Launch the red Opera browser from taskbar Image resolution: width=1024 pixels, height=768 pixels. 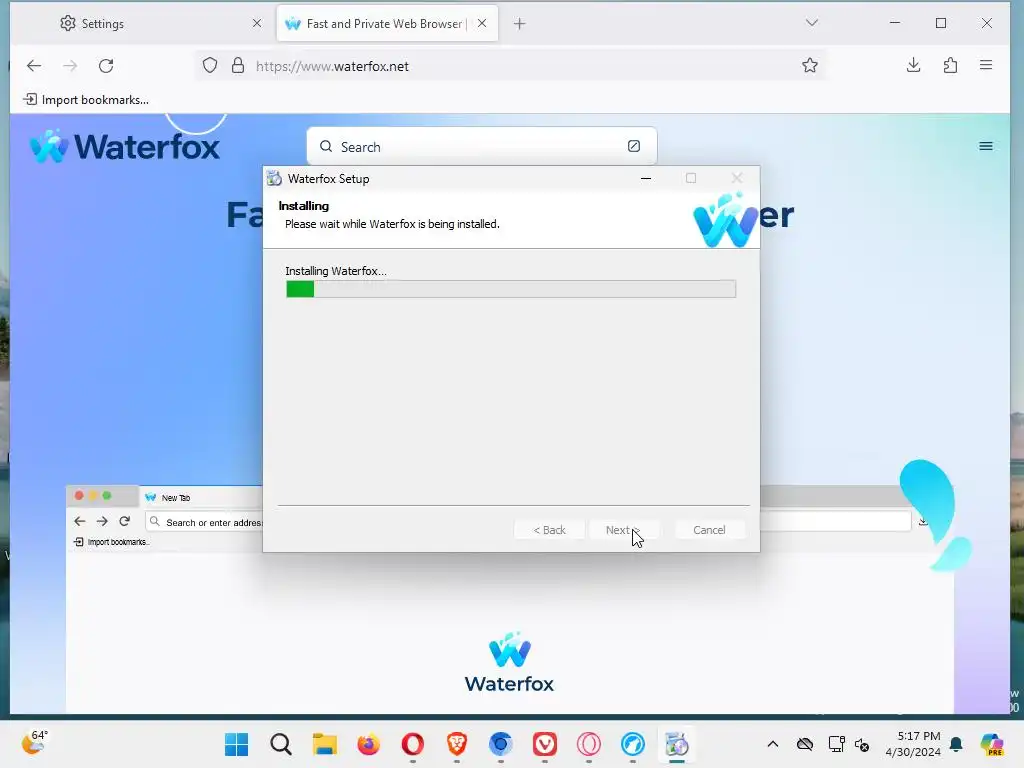coord(413,744)
